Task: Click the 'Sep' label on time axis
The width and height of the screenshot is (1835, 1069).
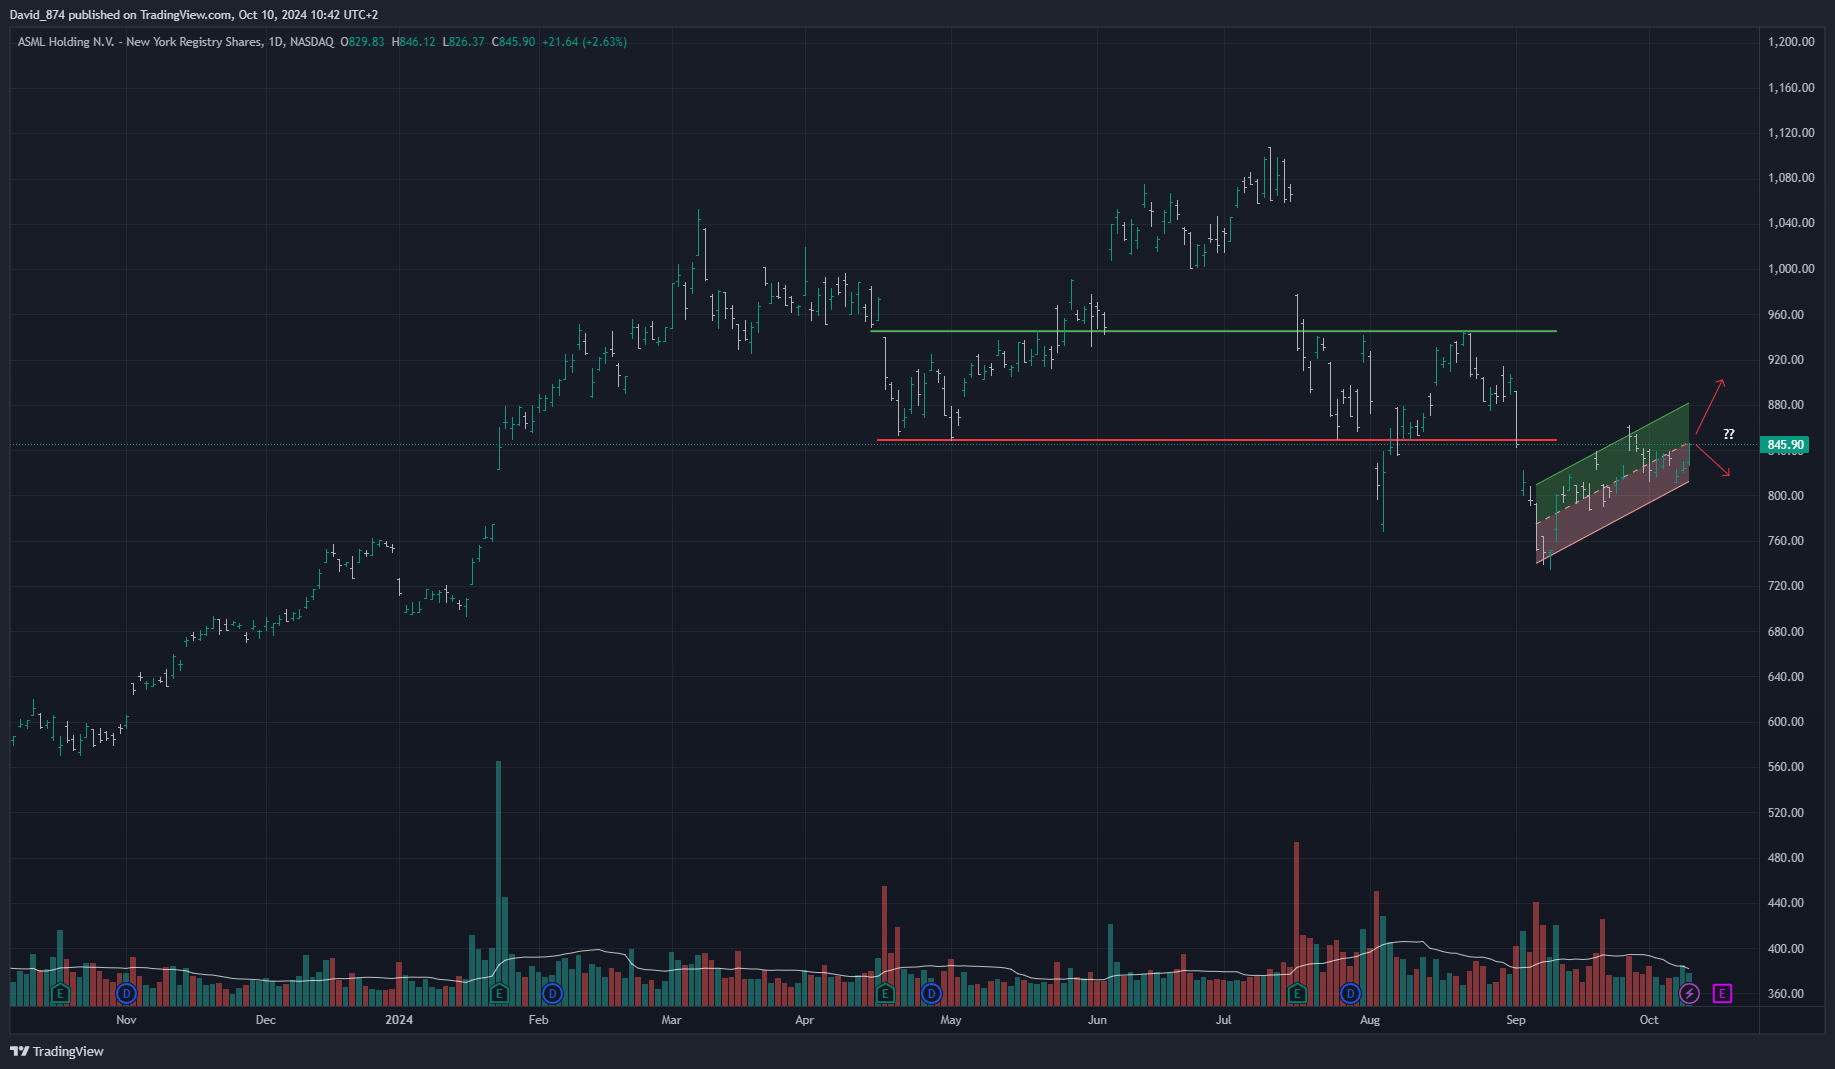Action: coord(1516,1020)
